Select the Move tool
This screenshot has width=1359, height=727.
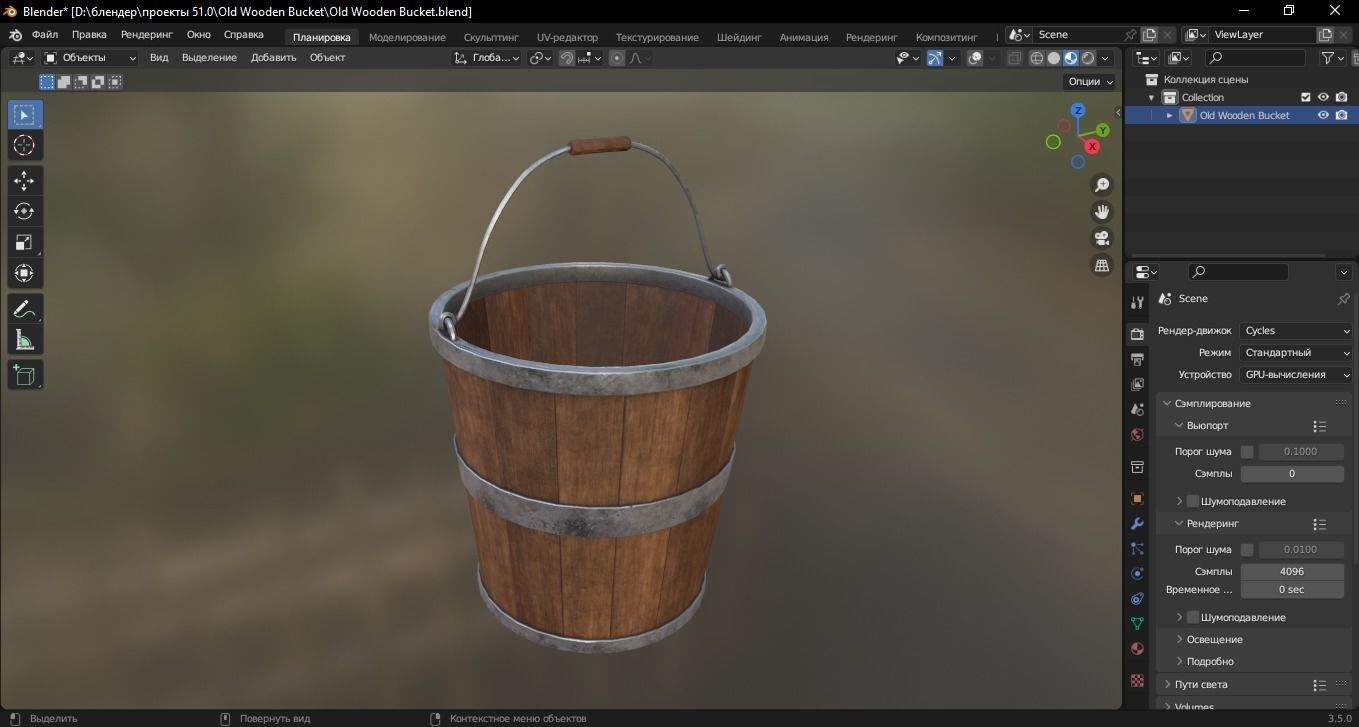pos(25,181)
